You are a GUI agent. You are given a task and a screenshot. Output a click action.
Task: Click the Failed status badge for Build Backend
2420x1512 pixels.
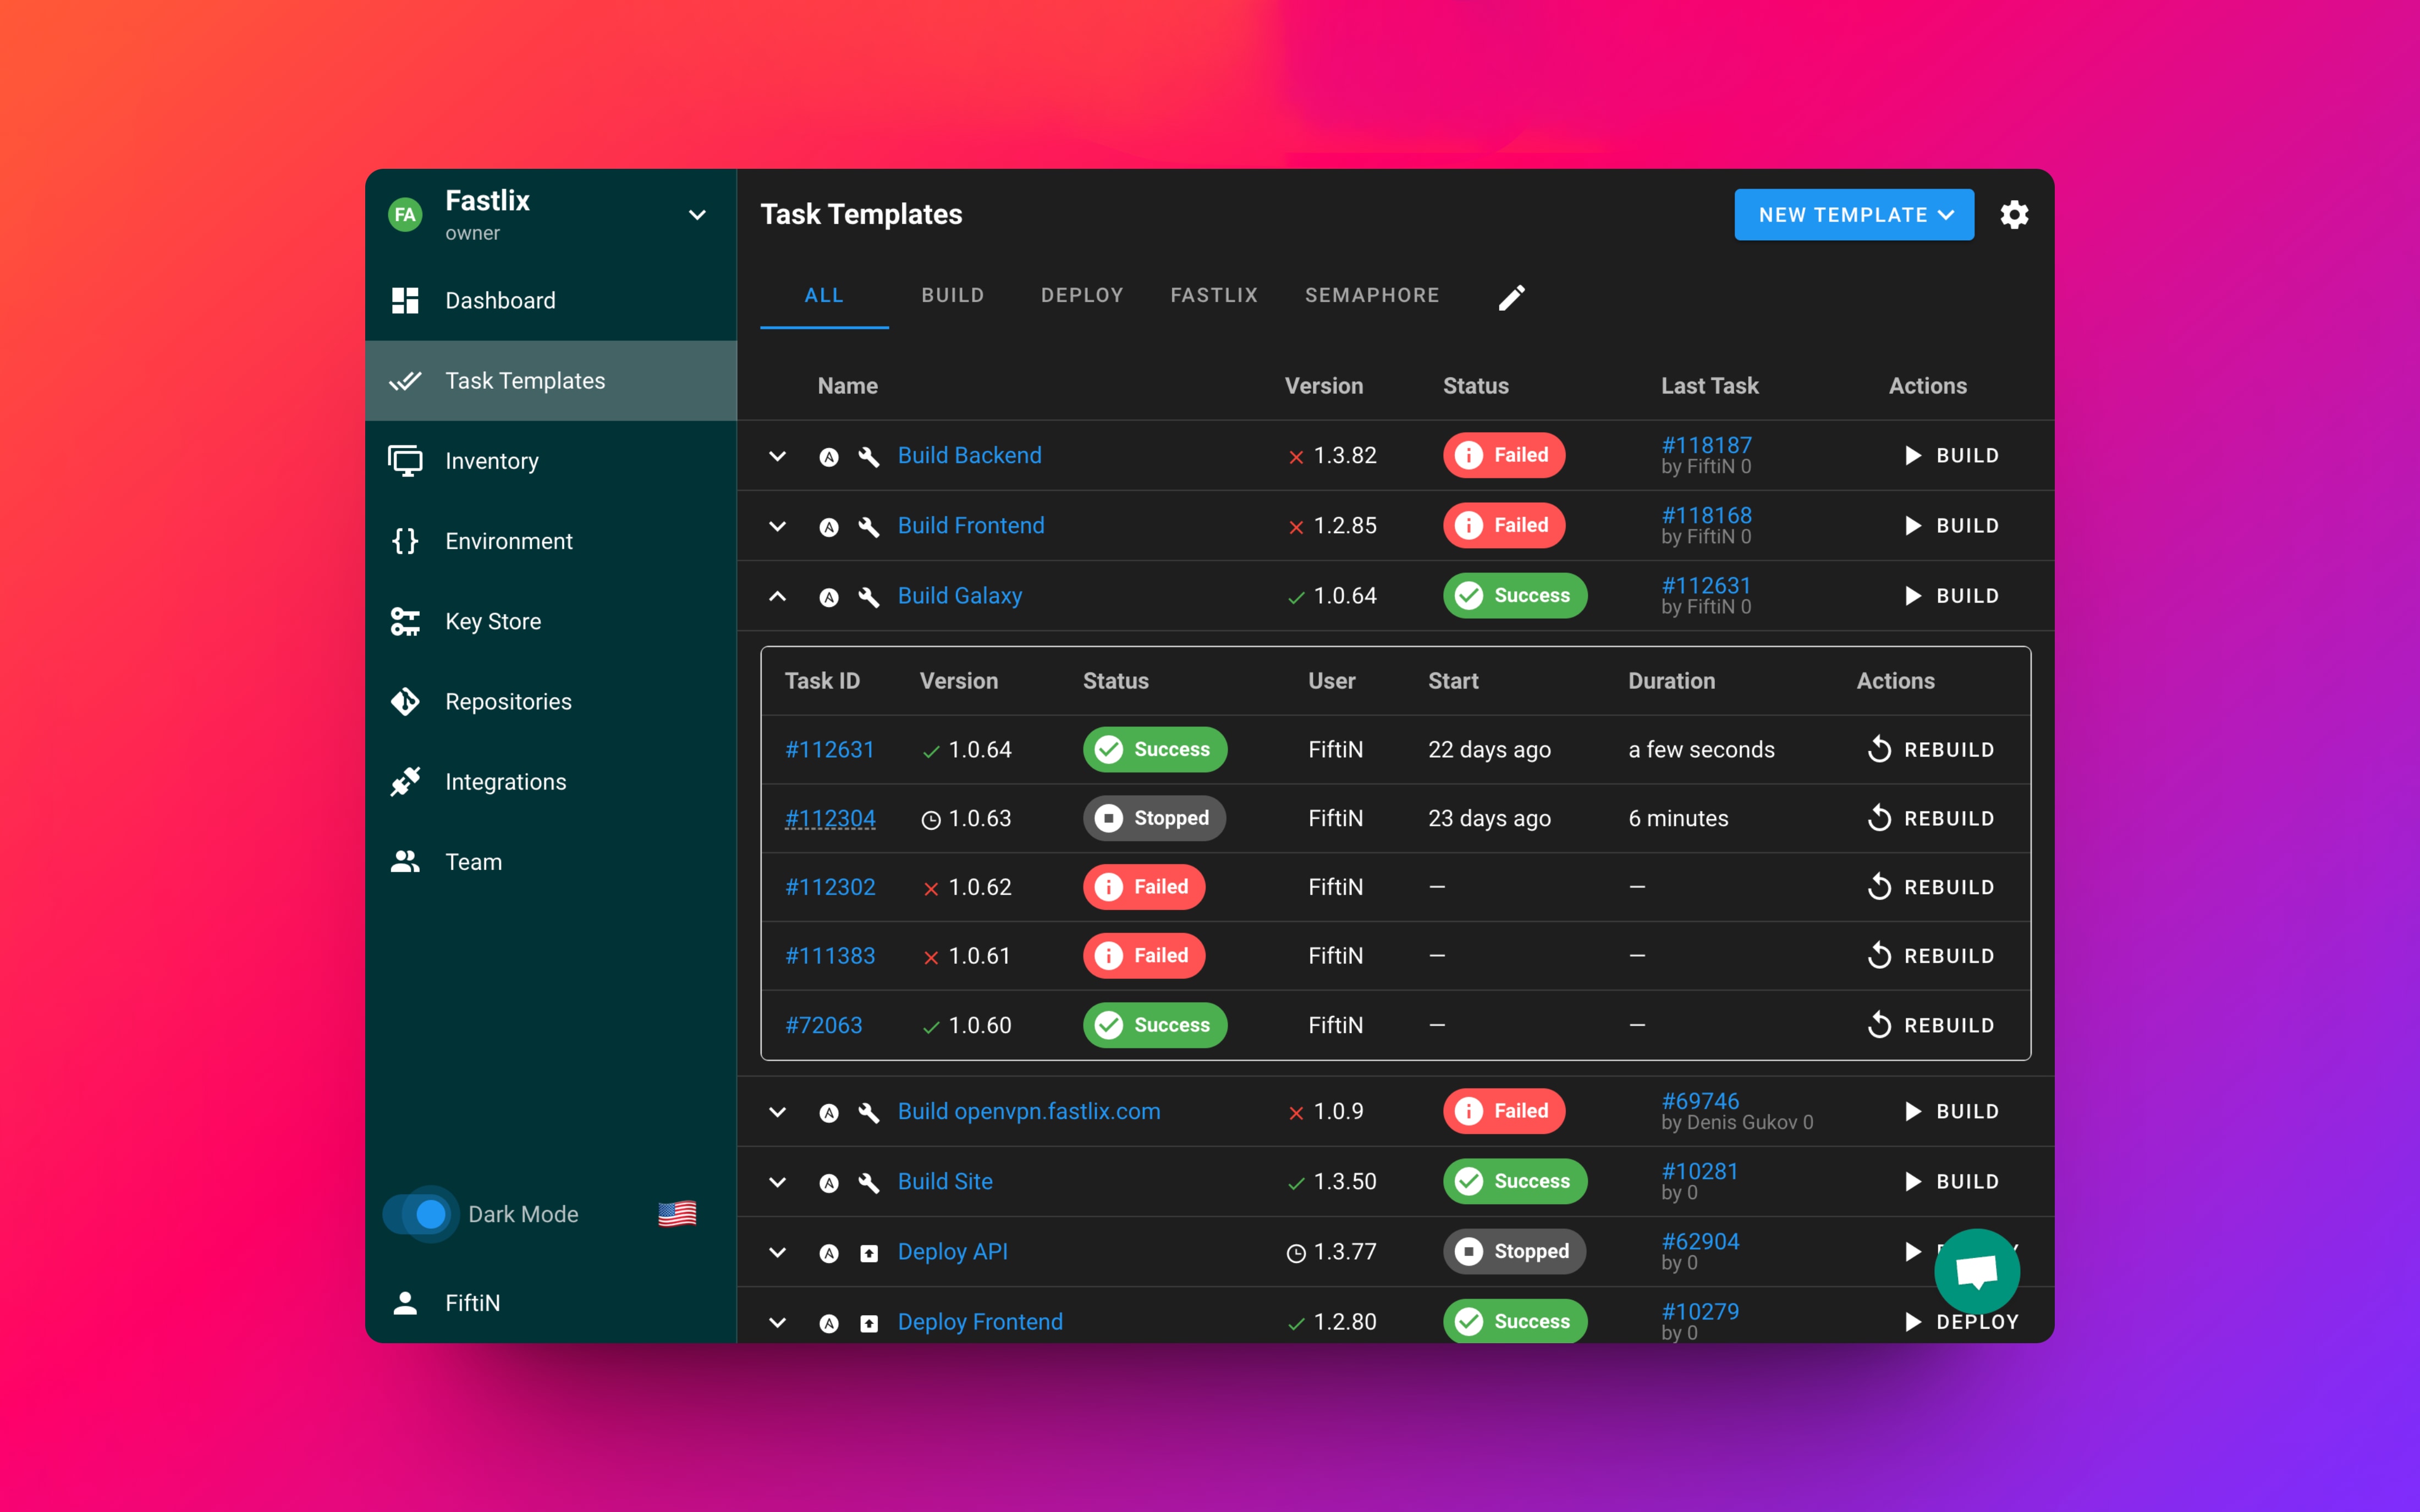tap(1503, 455)
